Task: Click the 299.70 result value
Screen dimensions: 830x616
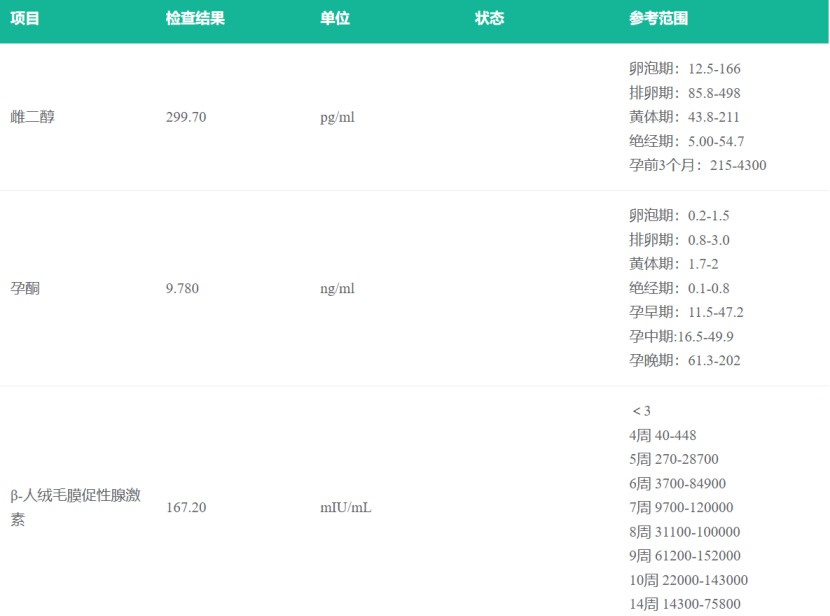Action: click(186, 117)
